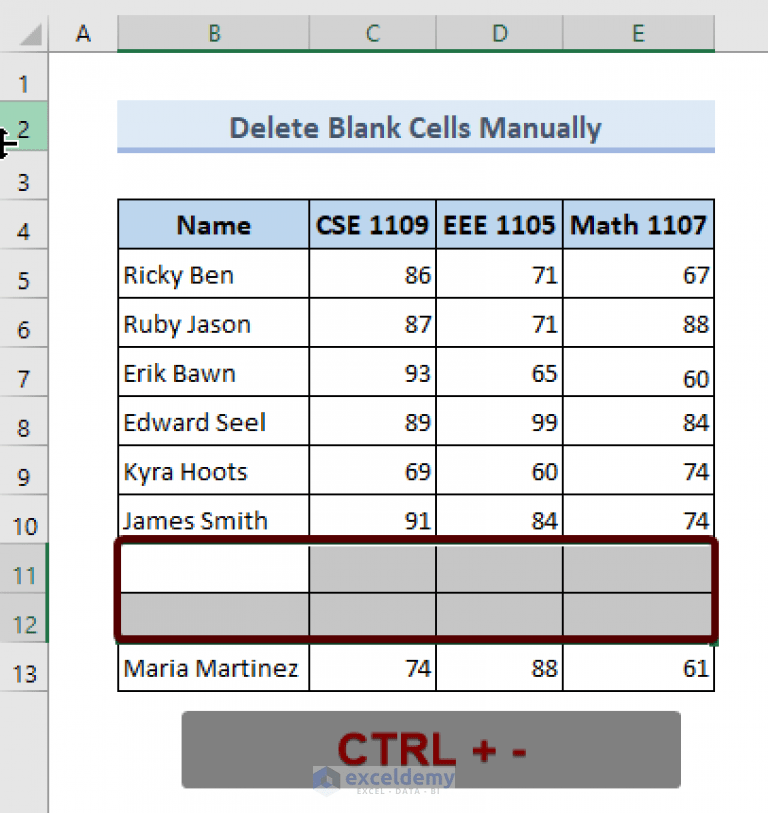This screenshot has height=813, width=768.
Task: Click the 'Math 1107' header cell
Action: tap(638, 225)
